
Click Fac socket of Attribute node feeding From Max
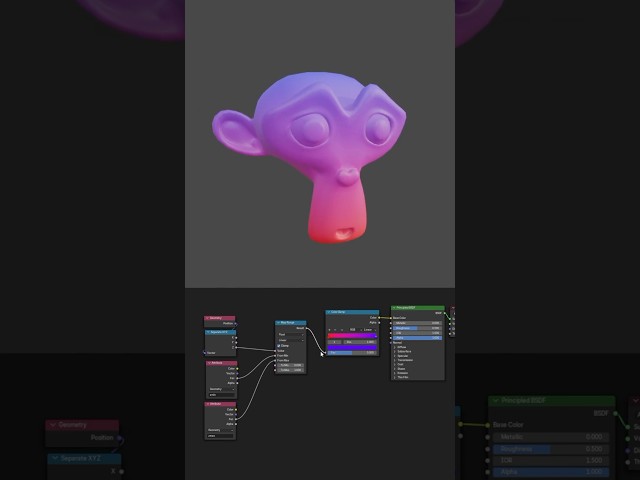pos(236,419)
